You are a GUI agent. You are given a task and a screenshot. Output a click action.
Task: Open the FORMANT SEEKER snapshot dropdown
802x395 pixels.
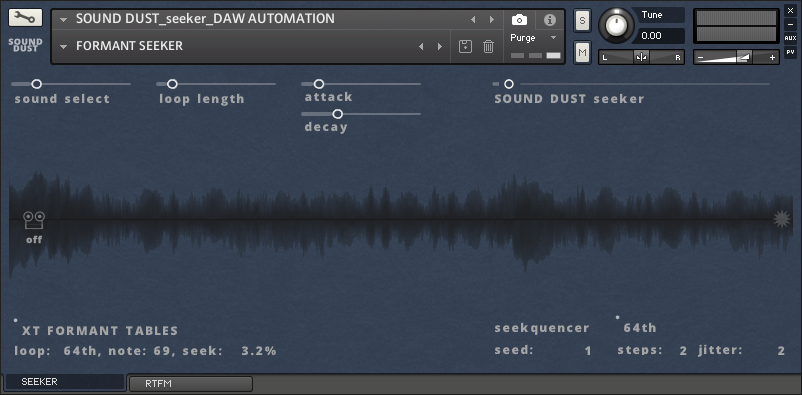(x=63, y=47)
